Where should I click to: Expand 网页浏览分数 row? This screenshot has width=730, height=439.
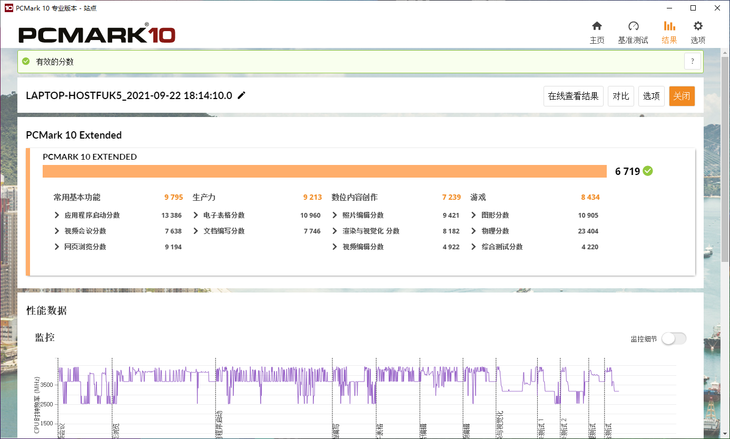click(57, 247)
